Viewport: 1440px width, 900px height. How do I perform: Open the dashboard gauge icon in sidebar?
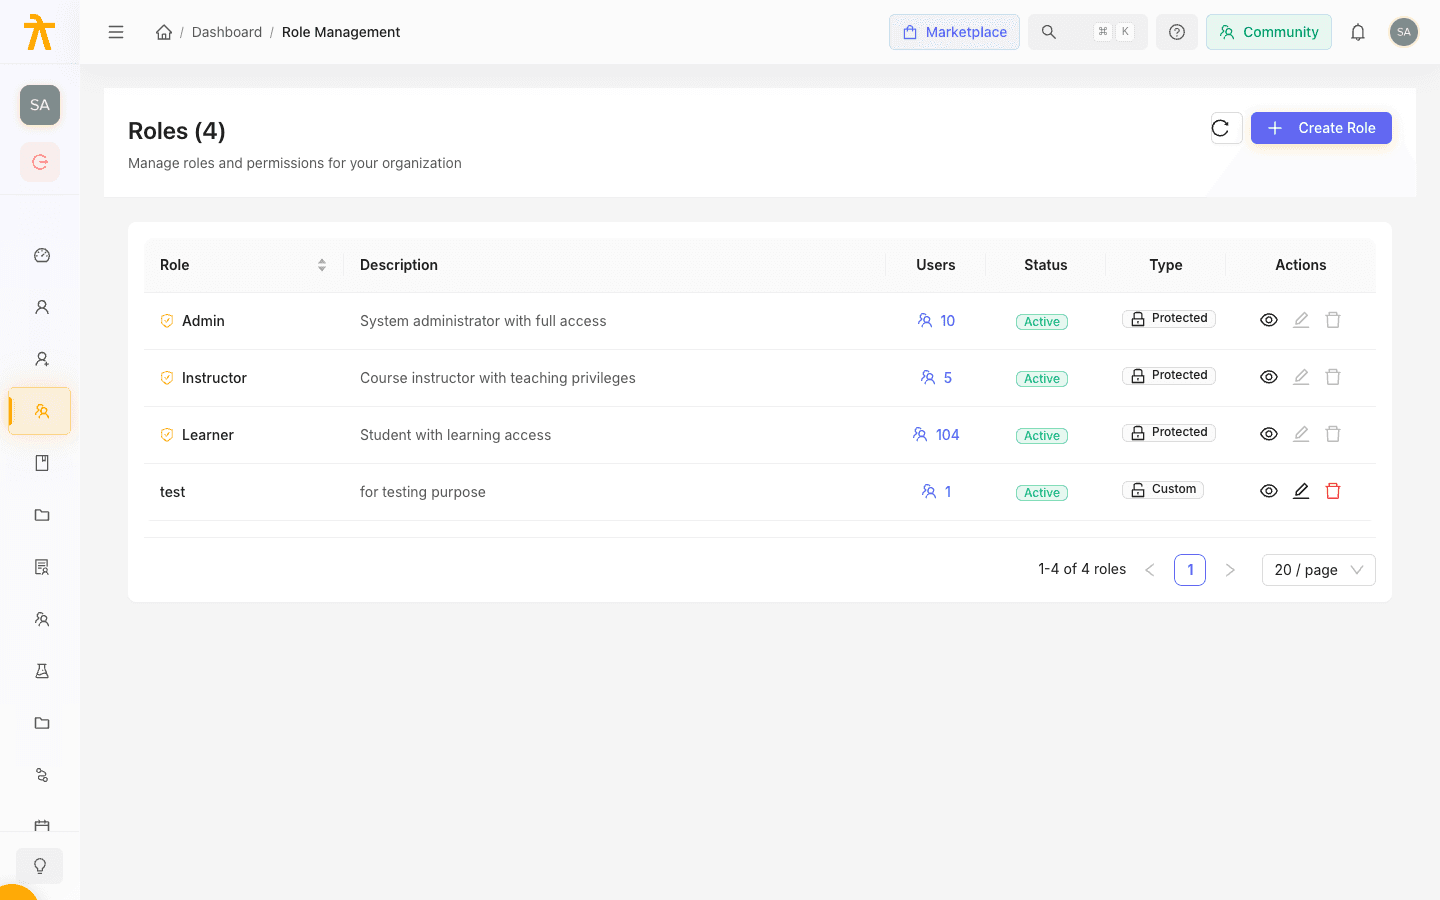(x=42, y=255)
